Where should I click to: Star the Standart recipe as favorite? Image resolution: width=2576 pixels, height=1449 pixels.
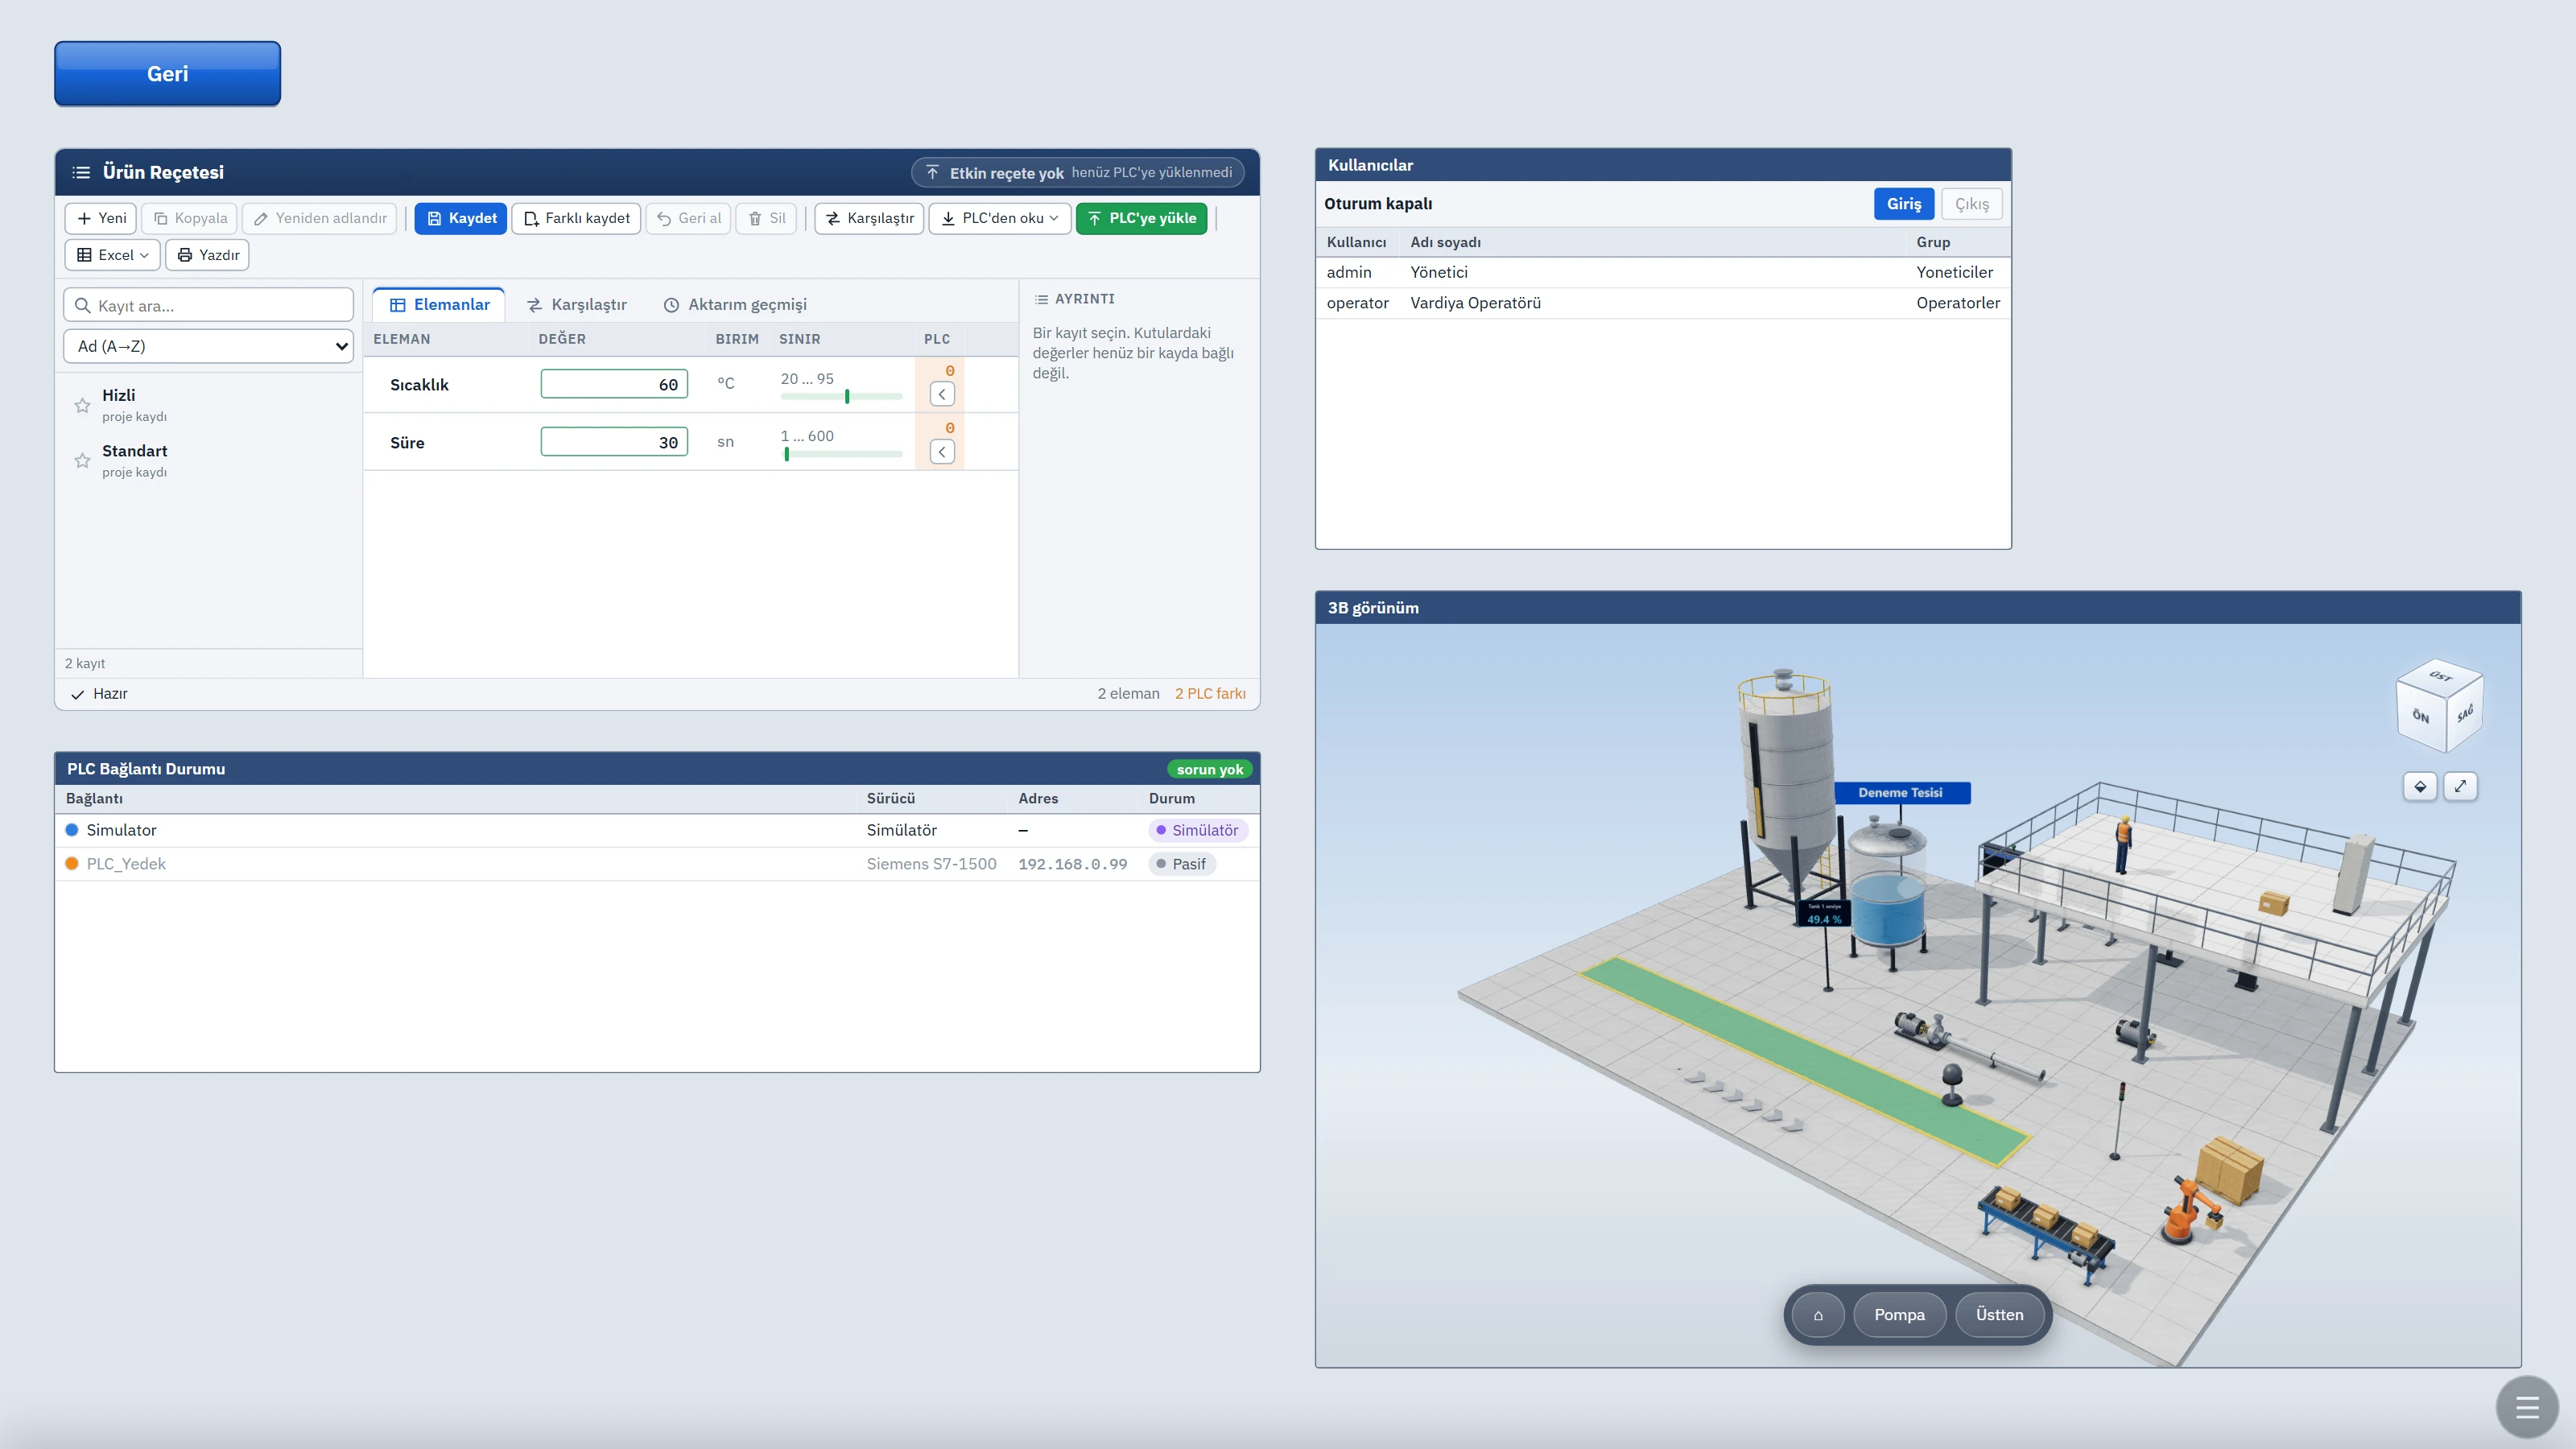pos(82,460)
